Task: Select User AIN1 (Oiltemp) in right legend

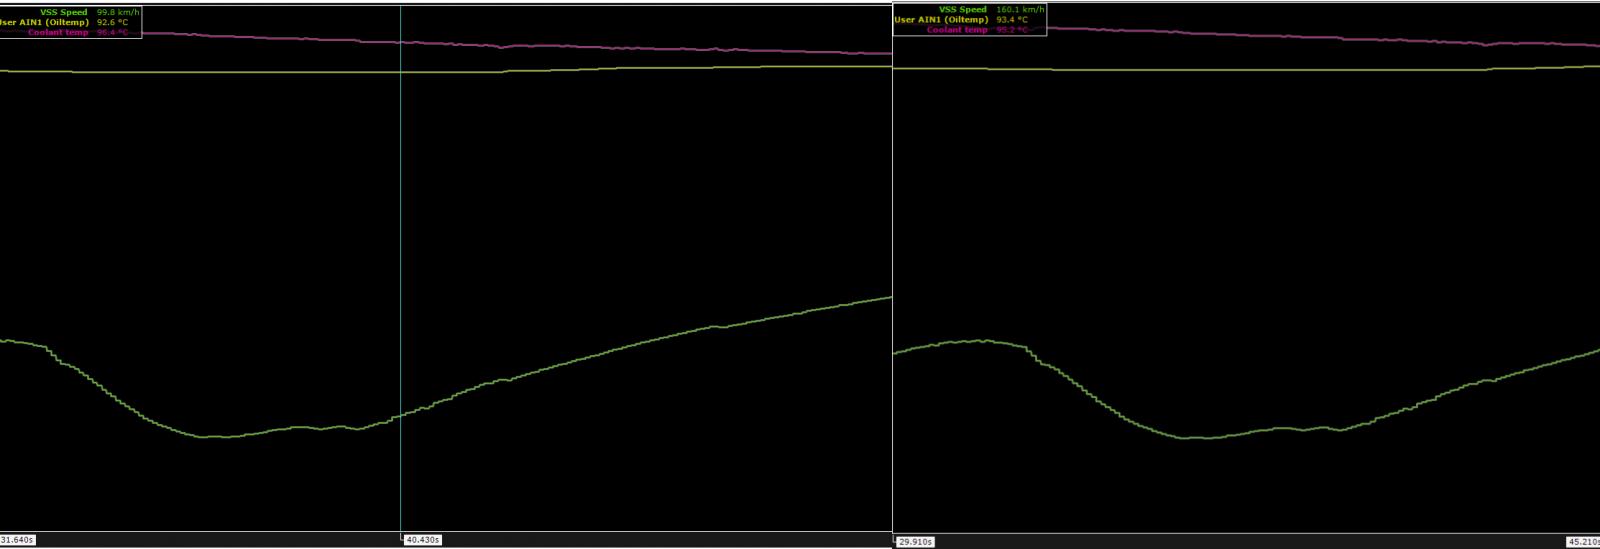Action: (941, 20)
